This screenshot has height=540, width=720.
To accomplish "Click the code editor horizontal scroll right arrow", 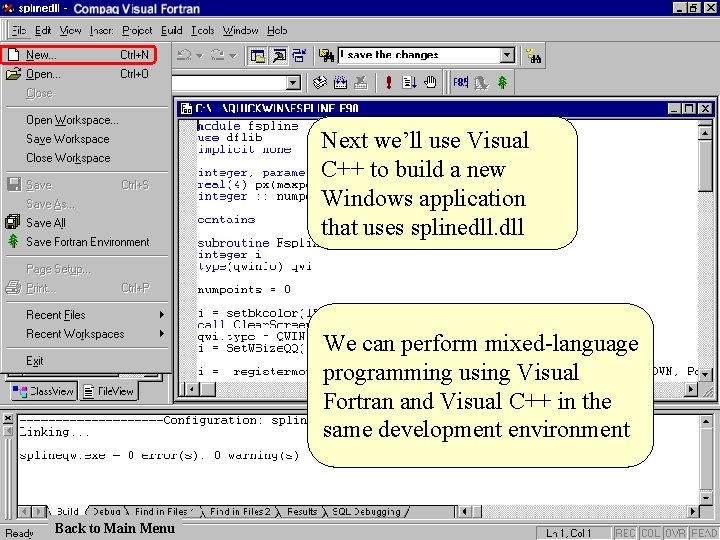I will pos(690,390).
